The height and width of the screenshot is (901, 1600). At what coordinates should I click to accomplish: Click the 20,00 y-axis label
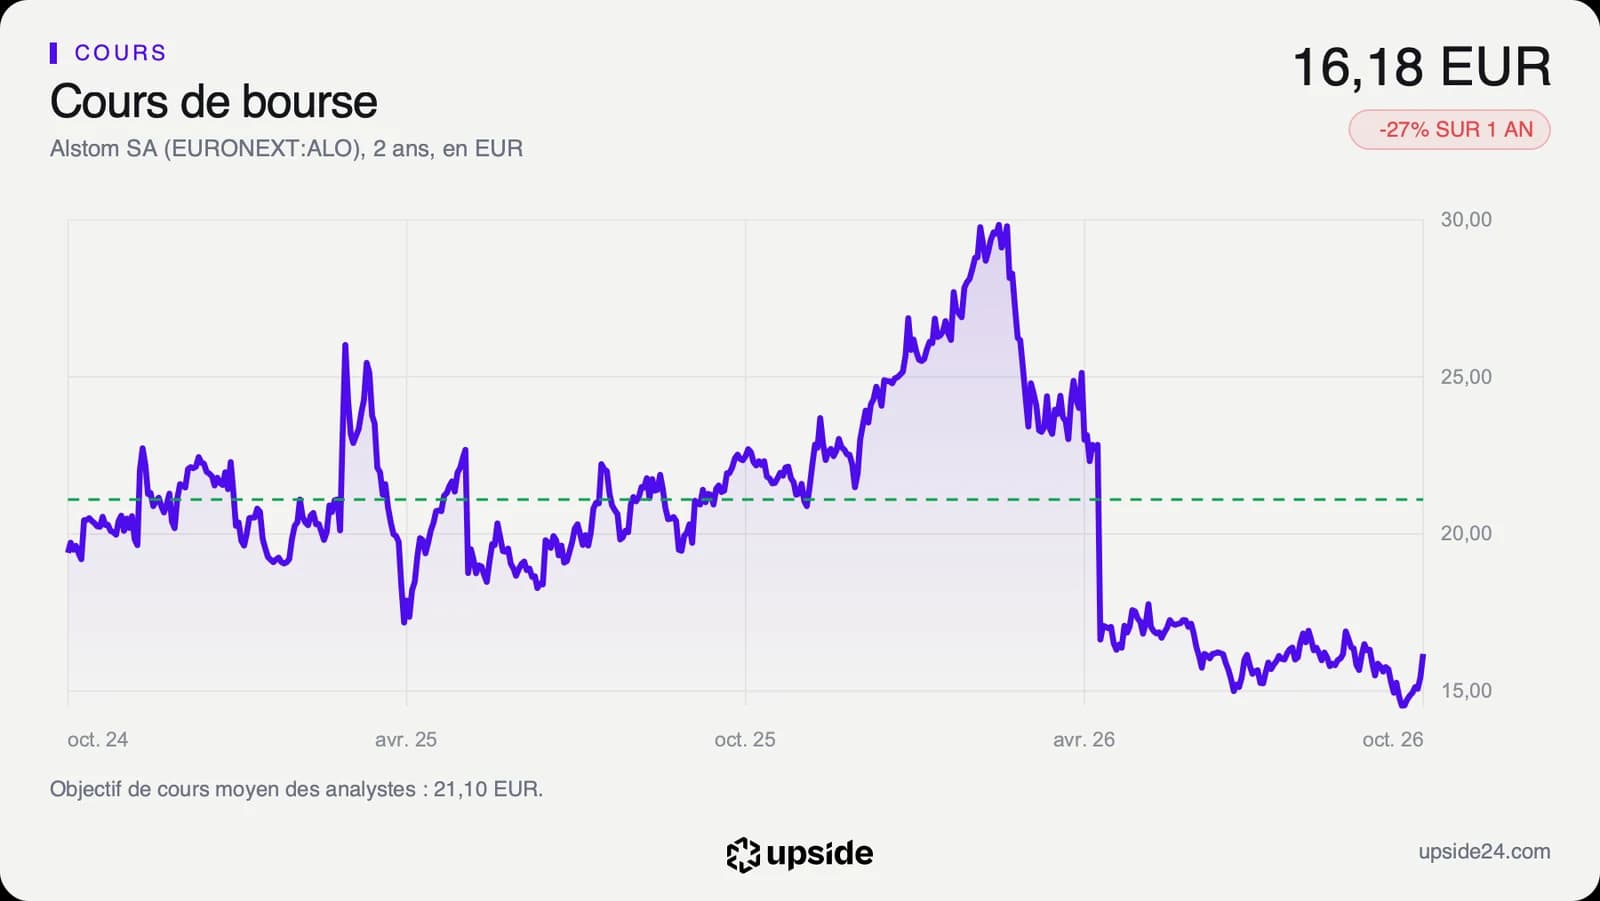coord(1466,534)
